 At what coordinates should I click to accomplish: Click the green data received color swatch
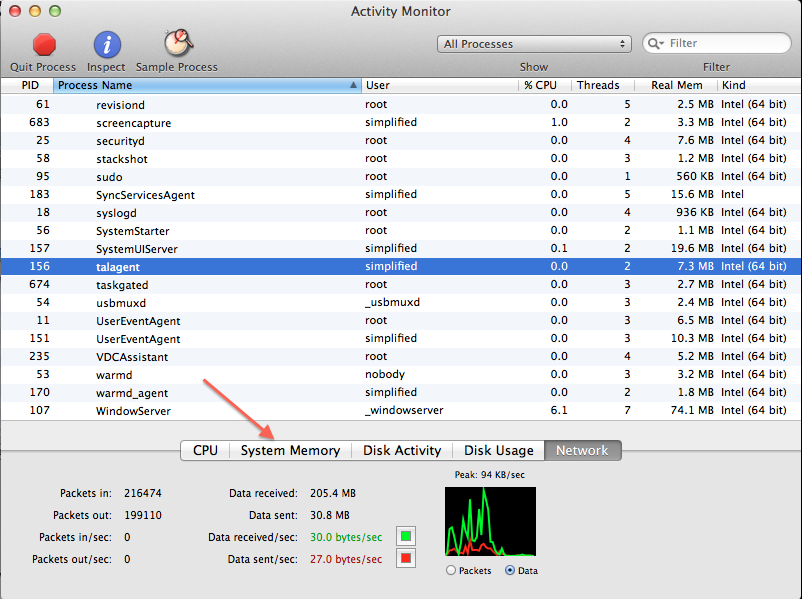(406, 537)
